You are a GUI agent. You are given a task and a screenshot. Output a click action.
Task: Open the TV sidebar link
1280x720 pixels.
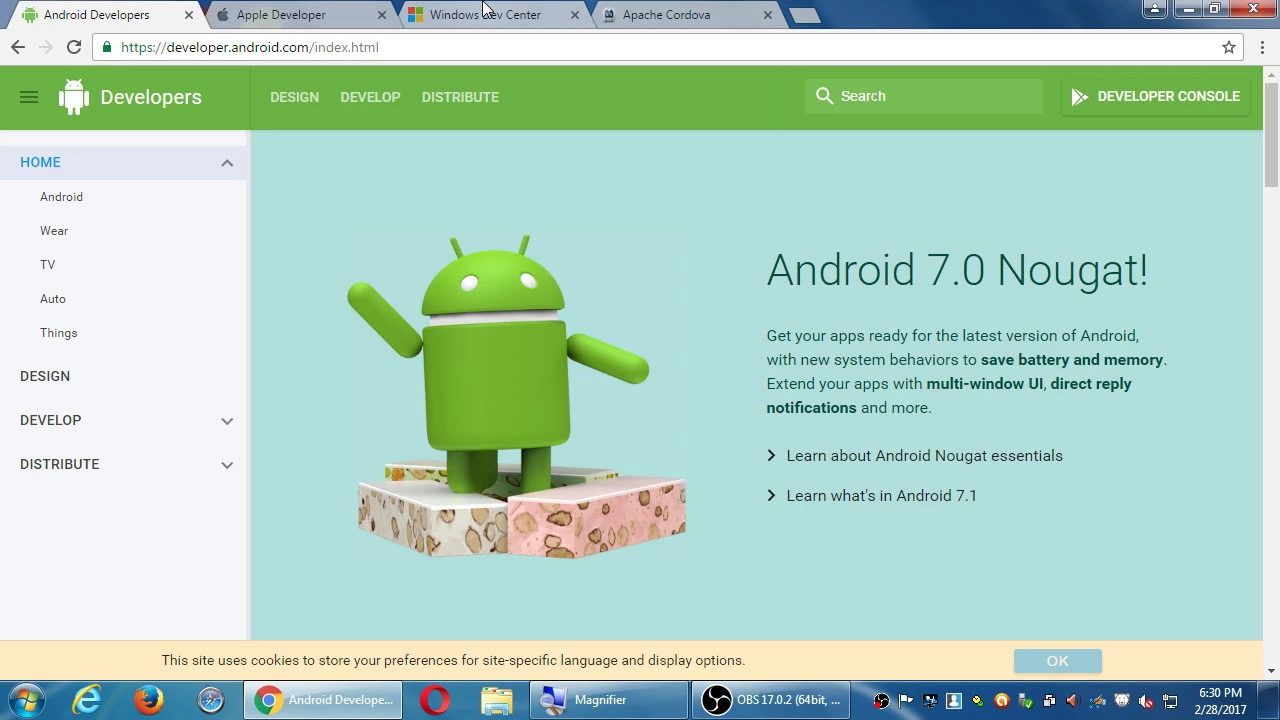pos(47,265)
